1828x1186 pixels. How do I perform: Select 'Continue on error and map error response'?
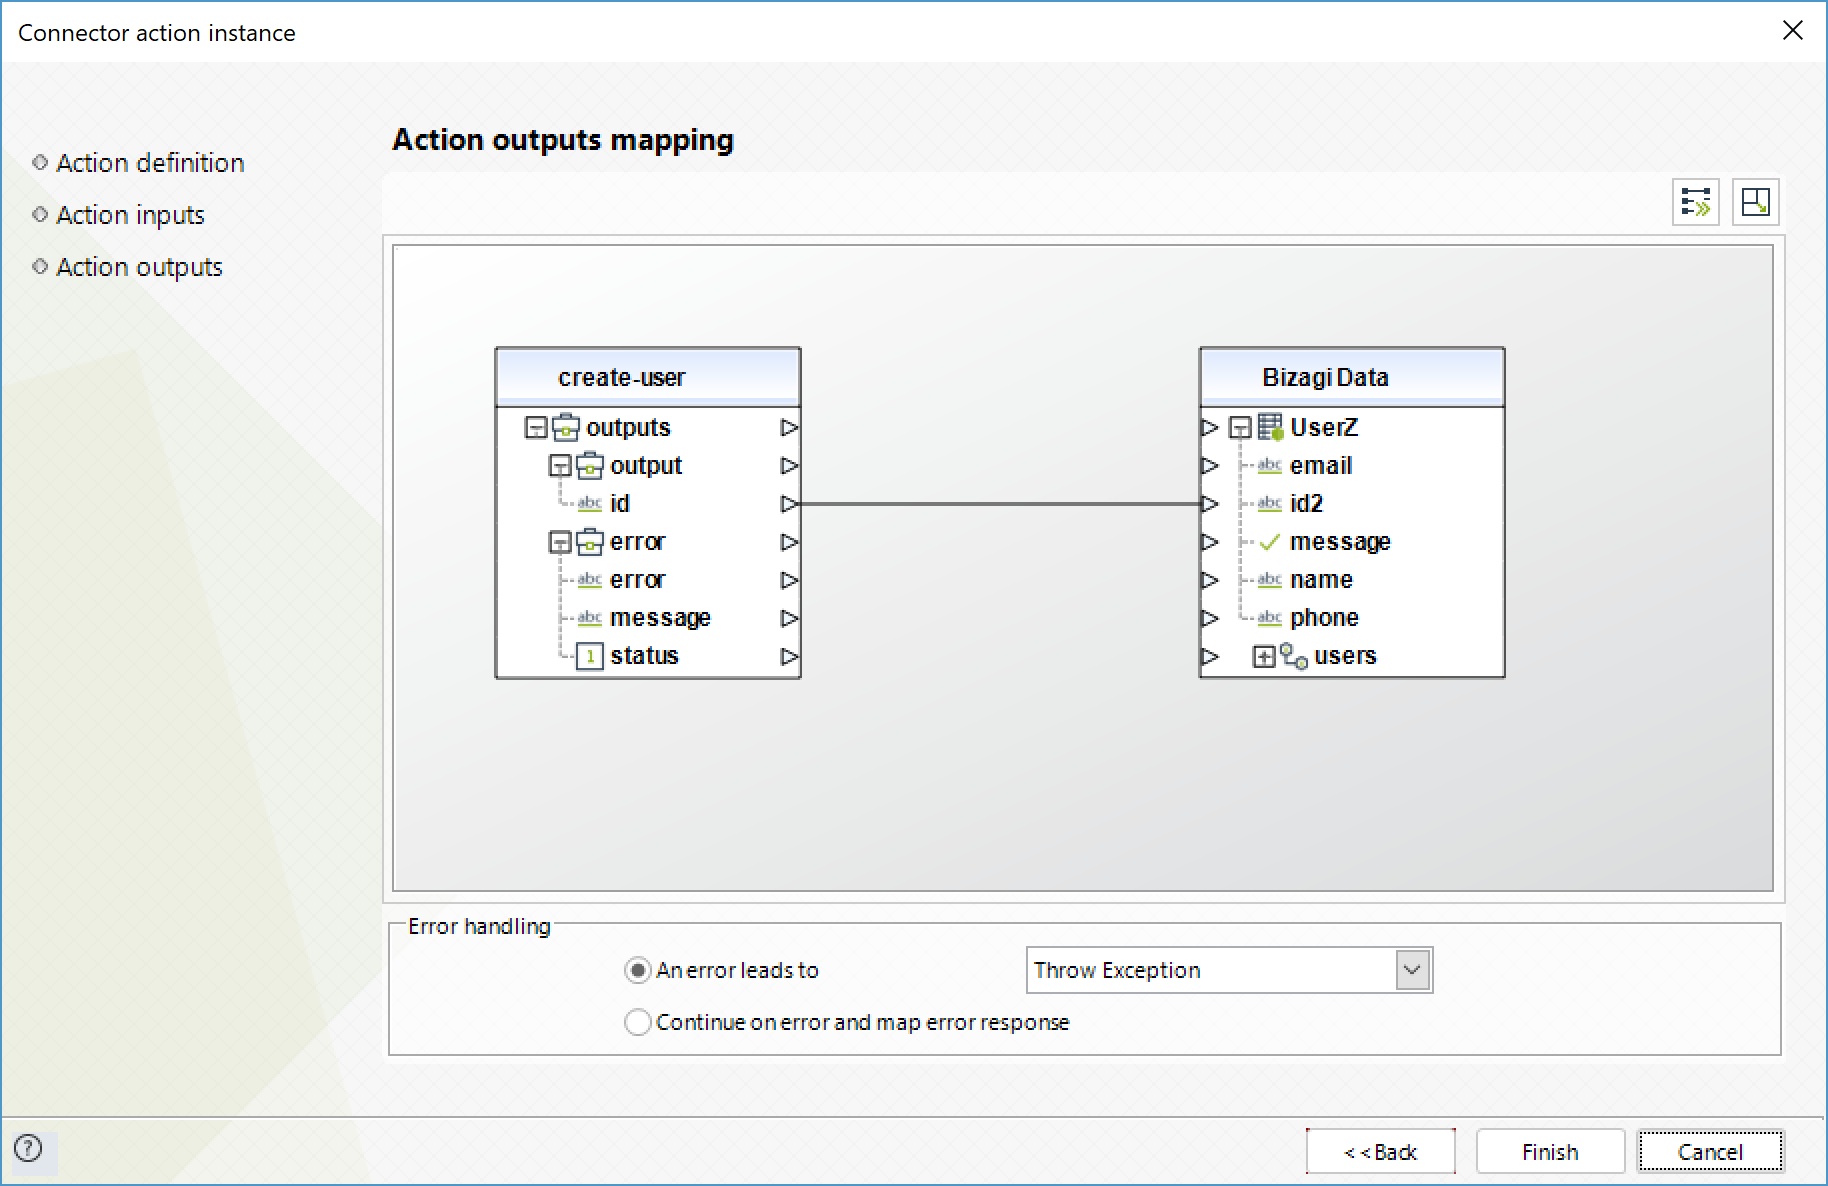click(637, 1022)
